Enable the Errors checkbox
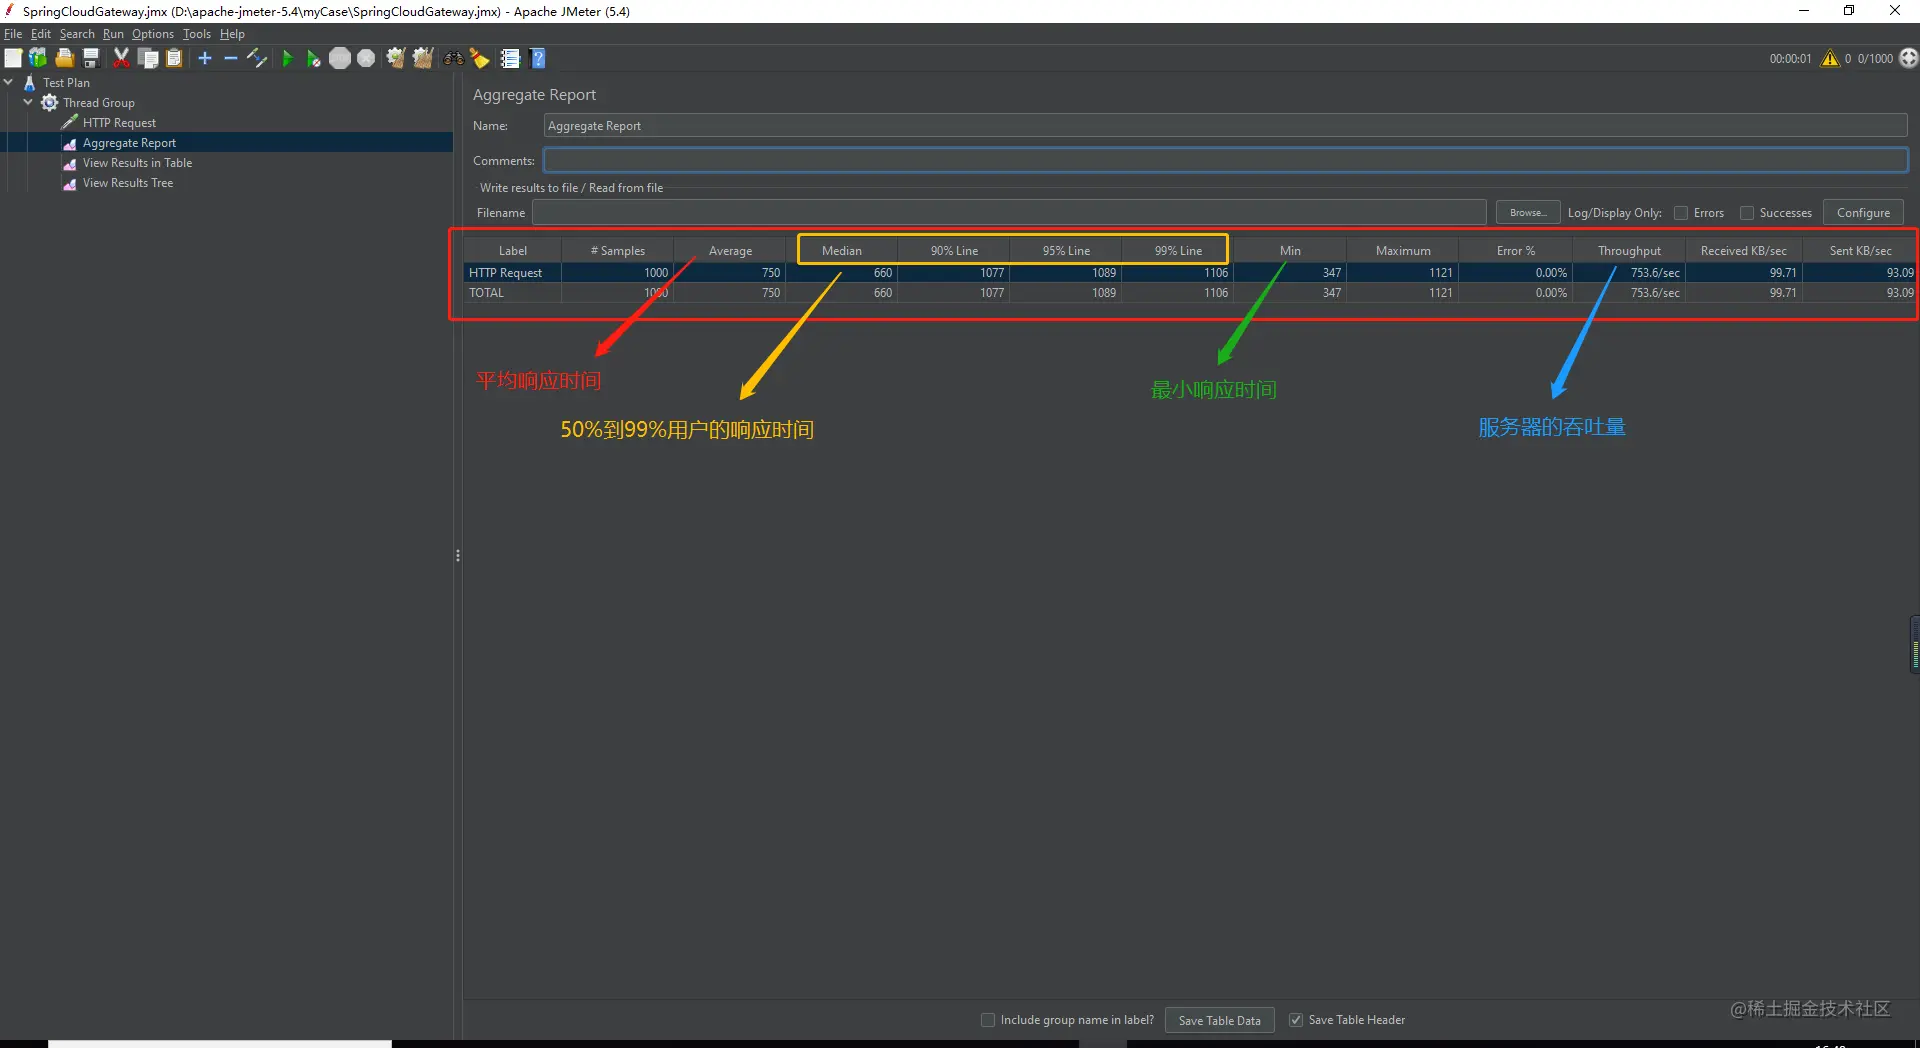Image resolution: width=1920 pixels, height=1048 pixels. click(x=1681, y=213)
